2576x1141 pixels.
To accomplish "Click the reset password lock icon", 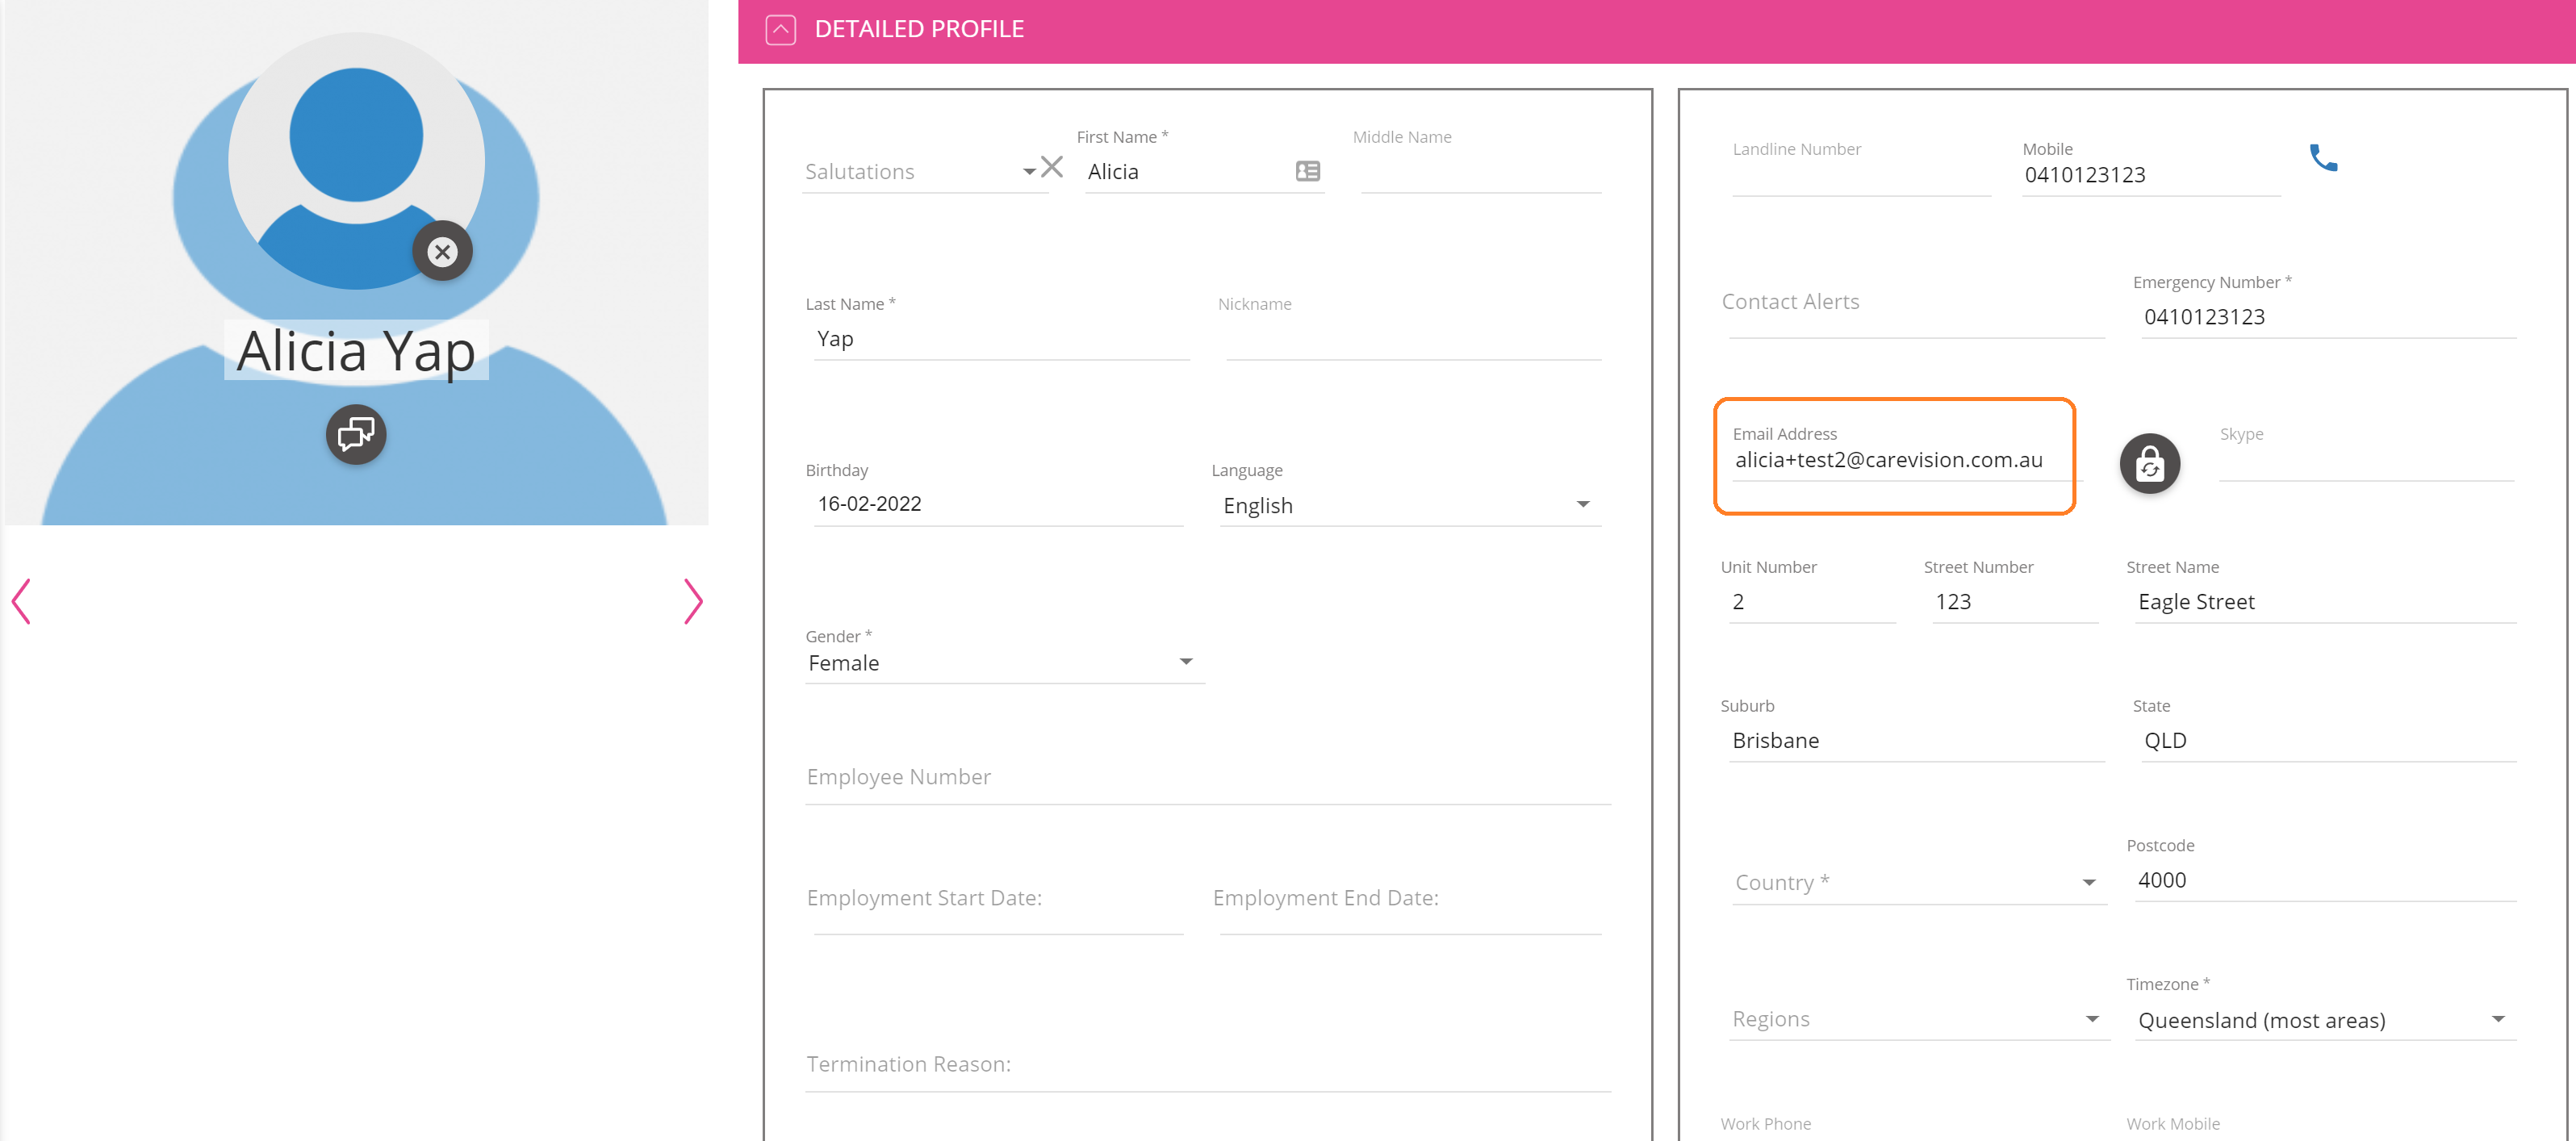I will coord(2149,464).
